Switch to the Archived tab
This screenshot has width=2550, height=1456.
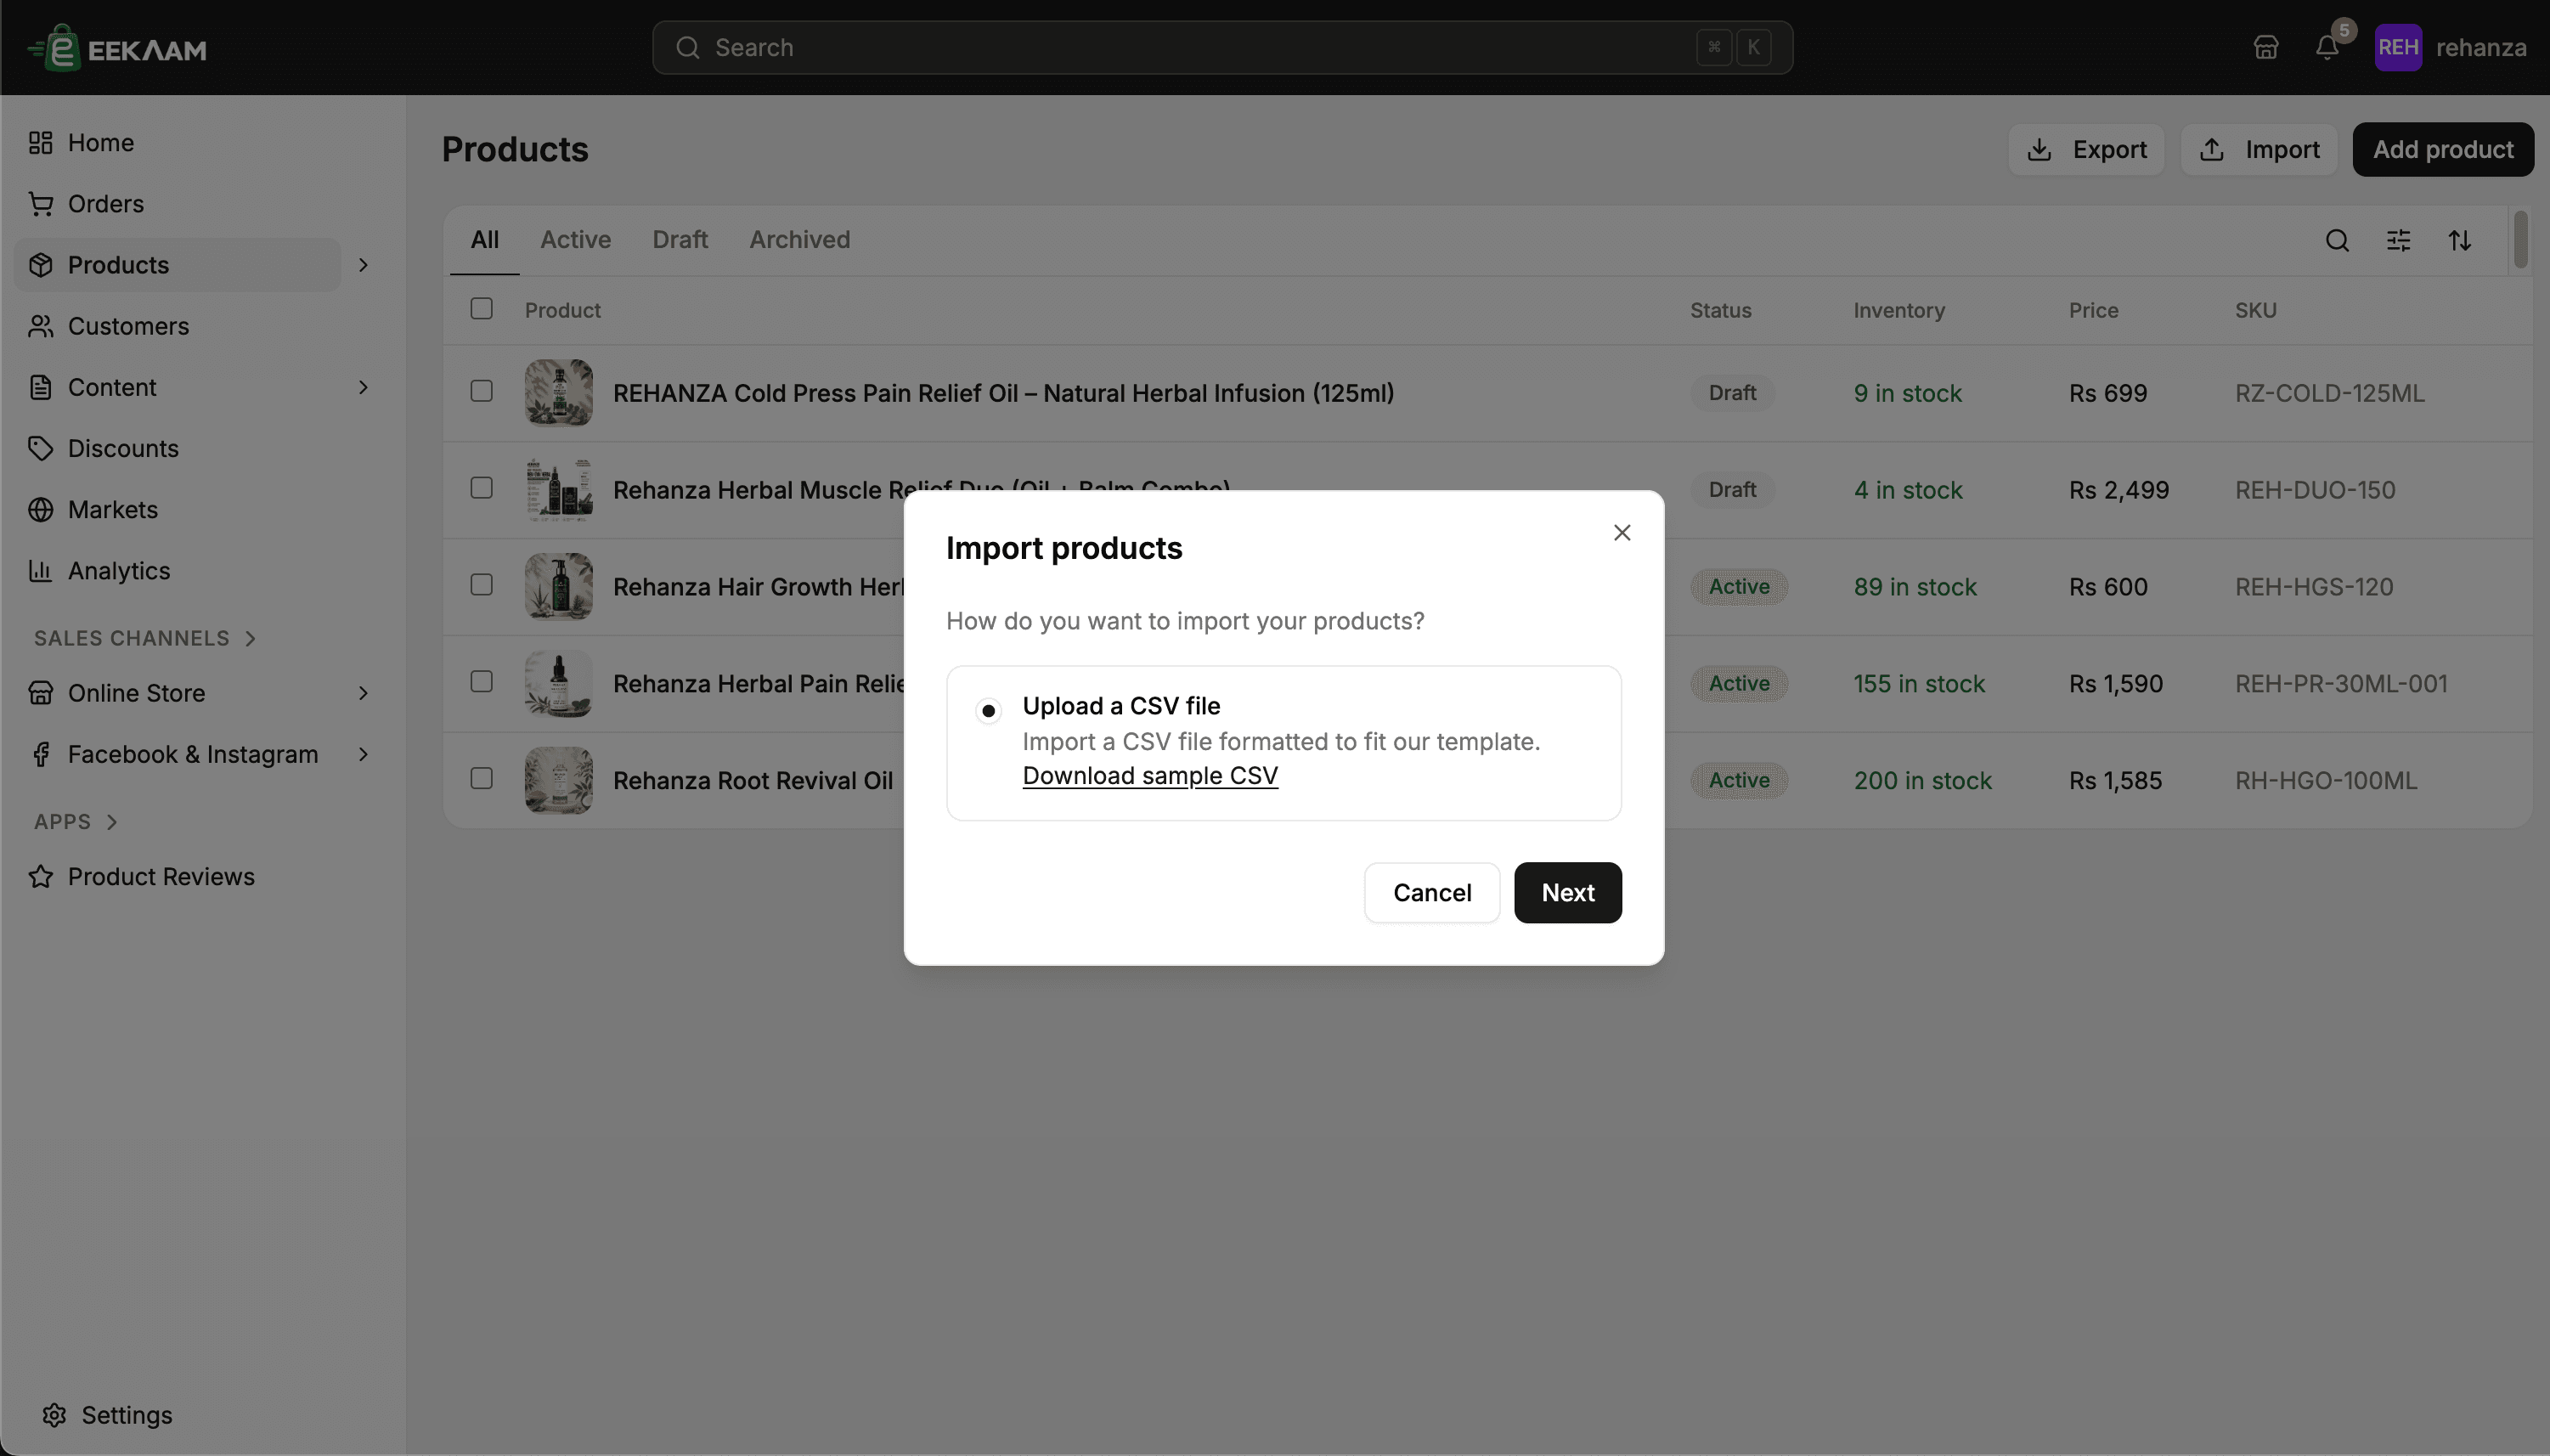click(x=800, y=240)
